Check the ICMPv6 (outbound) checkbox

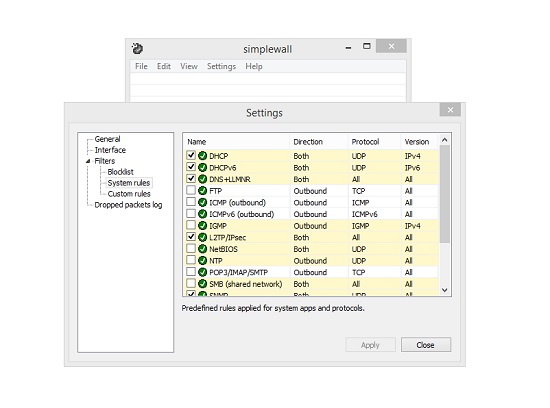click(x=191, y=213)
